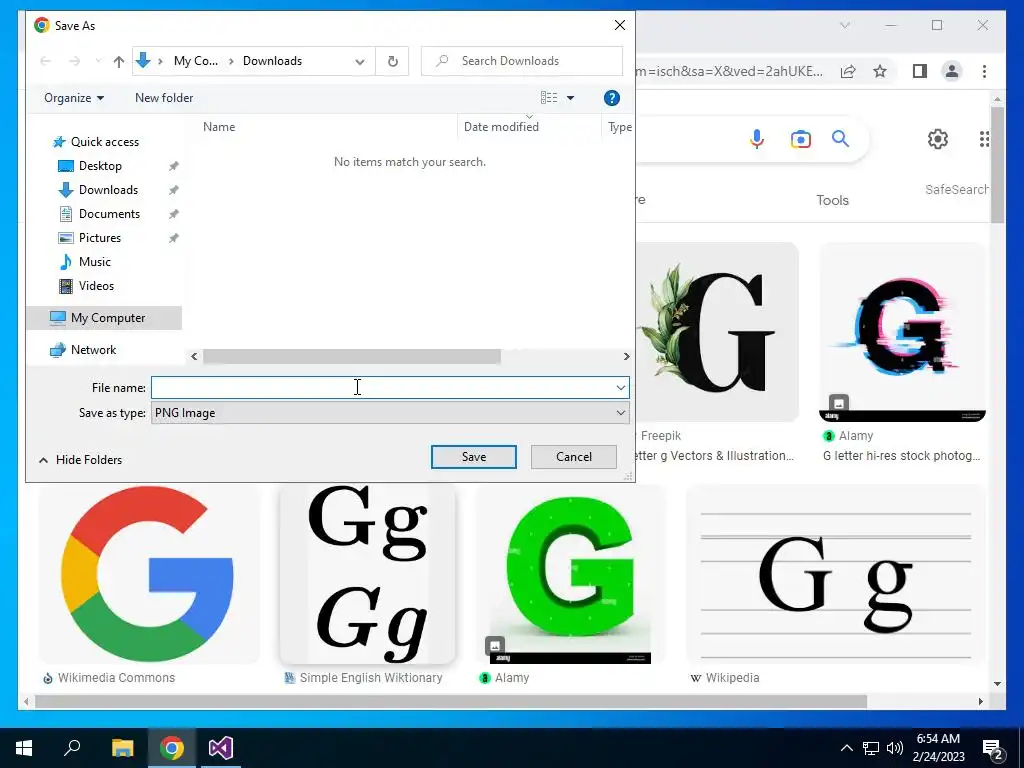Screen dimensions: 1024x768
Task: Open the Wikipedia G g image
Action: tap(835, 575)
